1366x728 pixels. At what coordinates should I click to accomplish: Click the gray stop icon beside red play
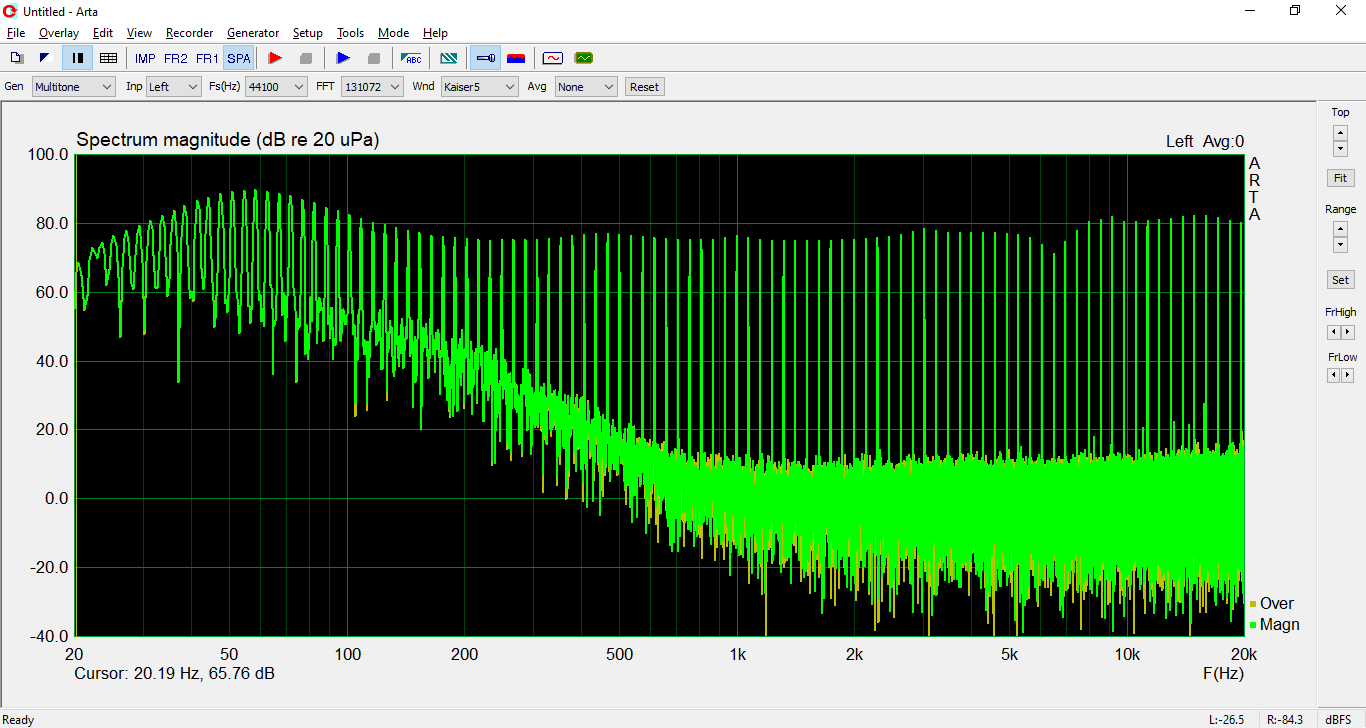coord(306,58)
